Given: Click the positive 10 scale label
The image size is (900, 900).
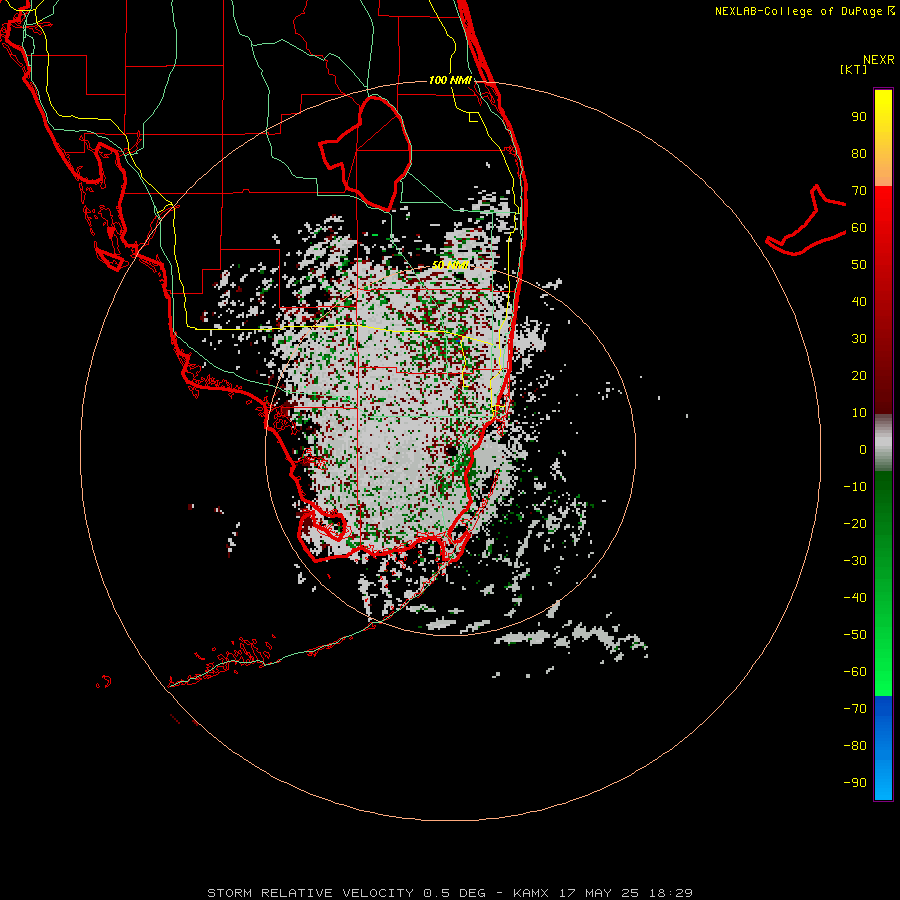Looking at the screenshot, I should 859,413.
